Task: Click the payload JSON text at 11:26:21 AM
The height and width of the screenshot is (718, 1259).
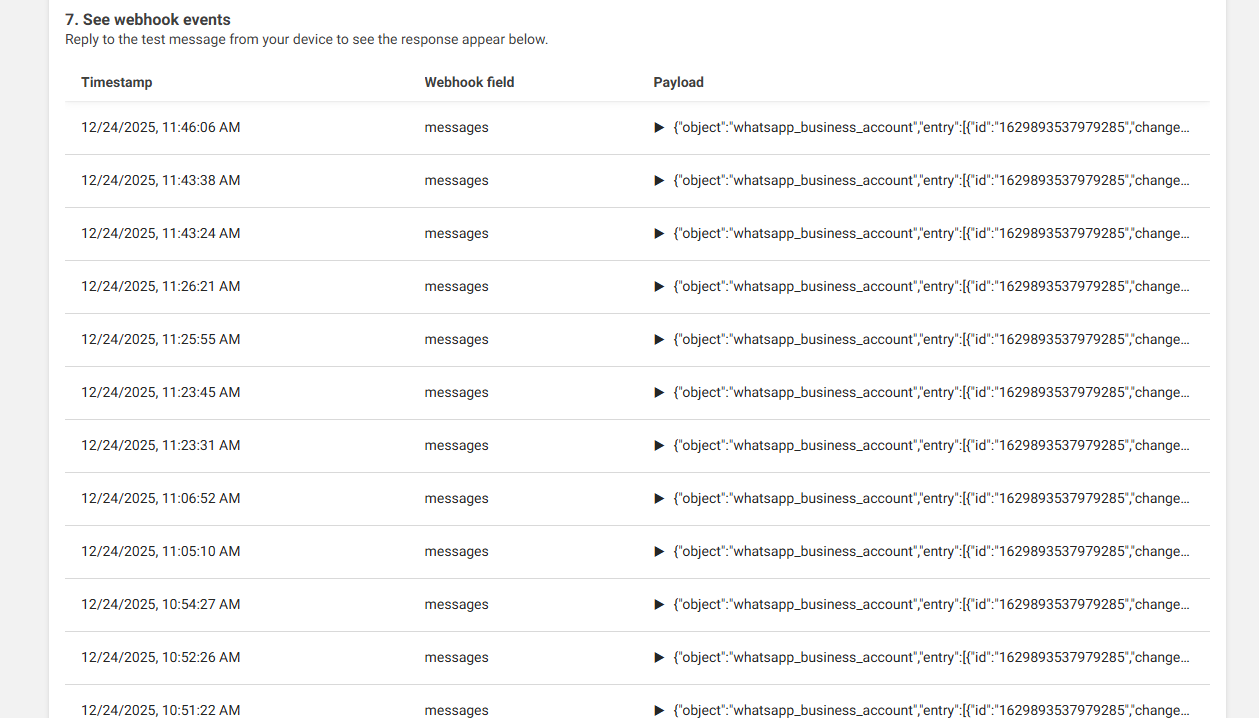Action: coord(931,287)
